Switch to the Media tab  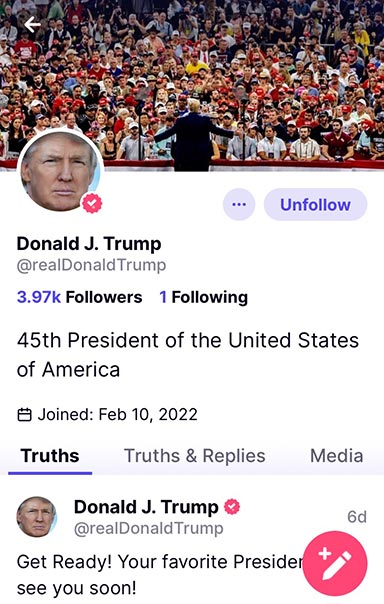(337, 456)
